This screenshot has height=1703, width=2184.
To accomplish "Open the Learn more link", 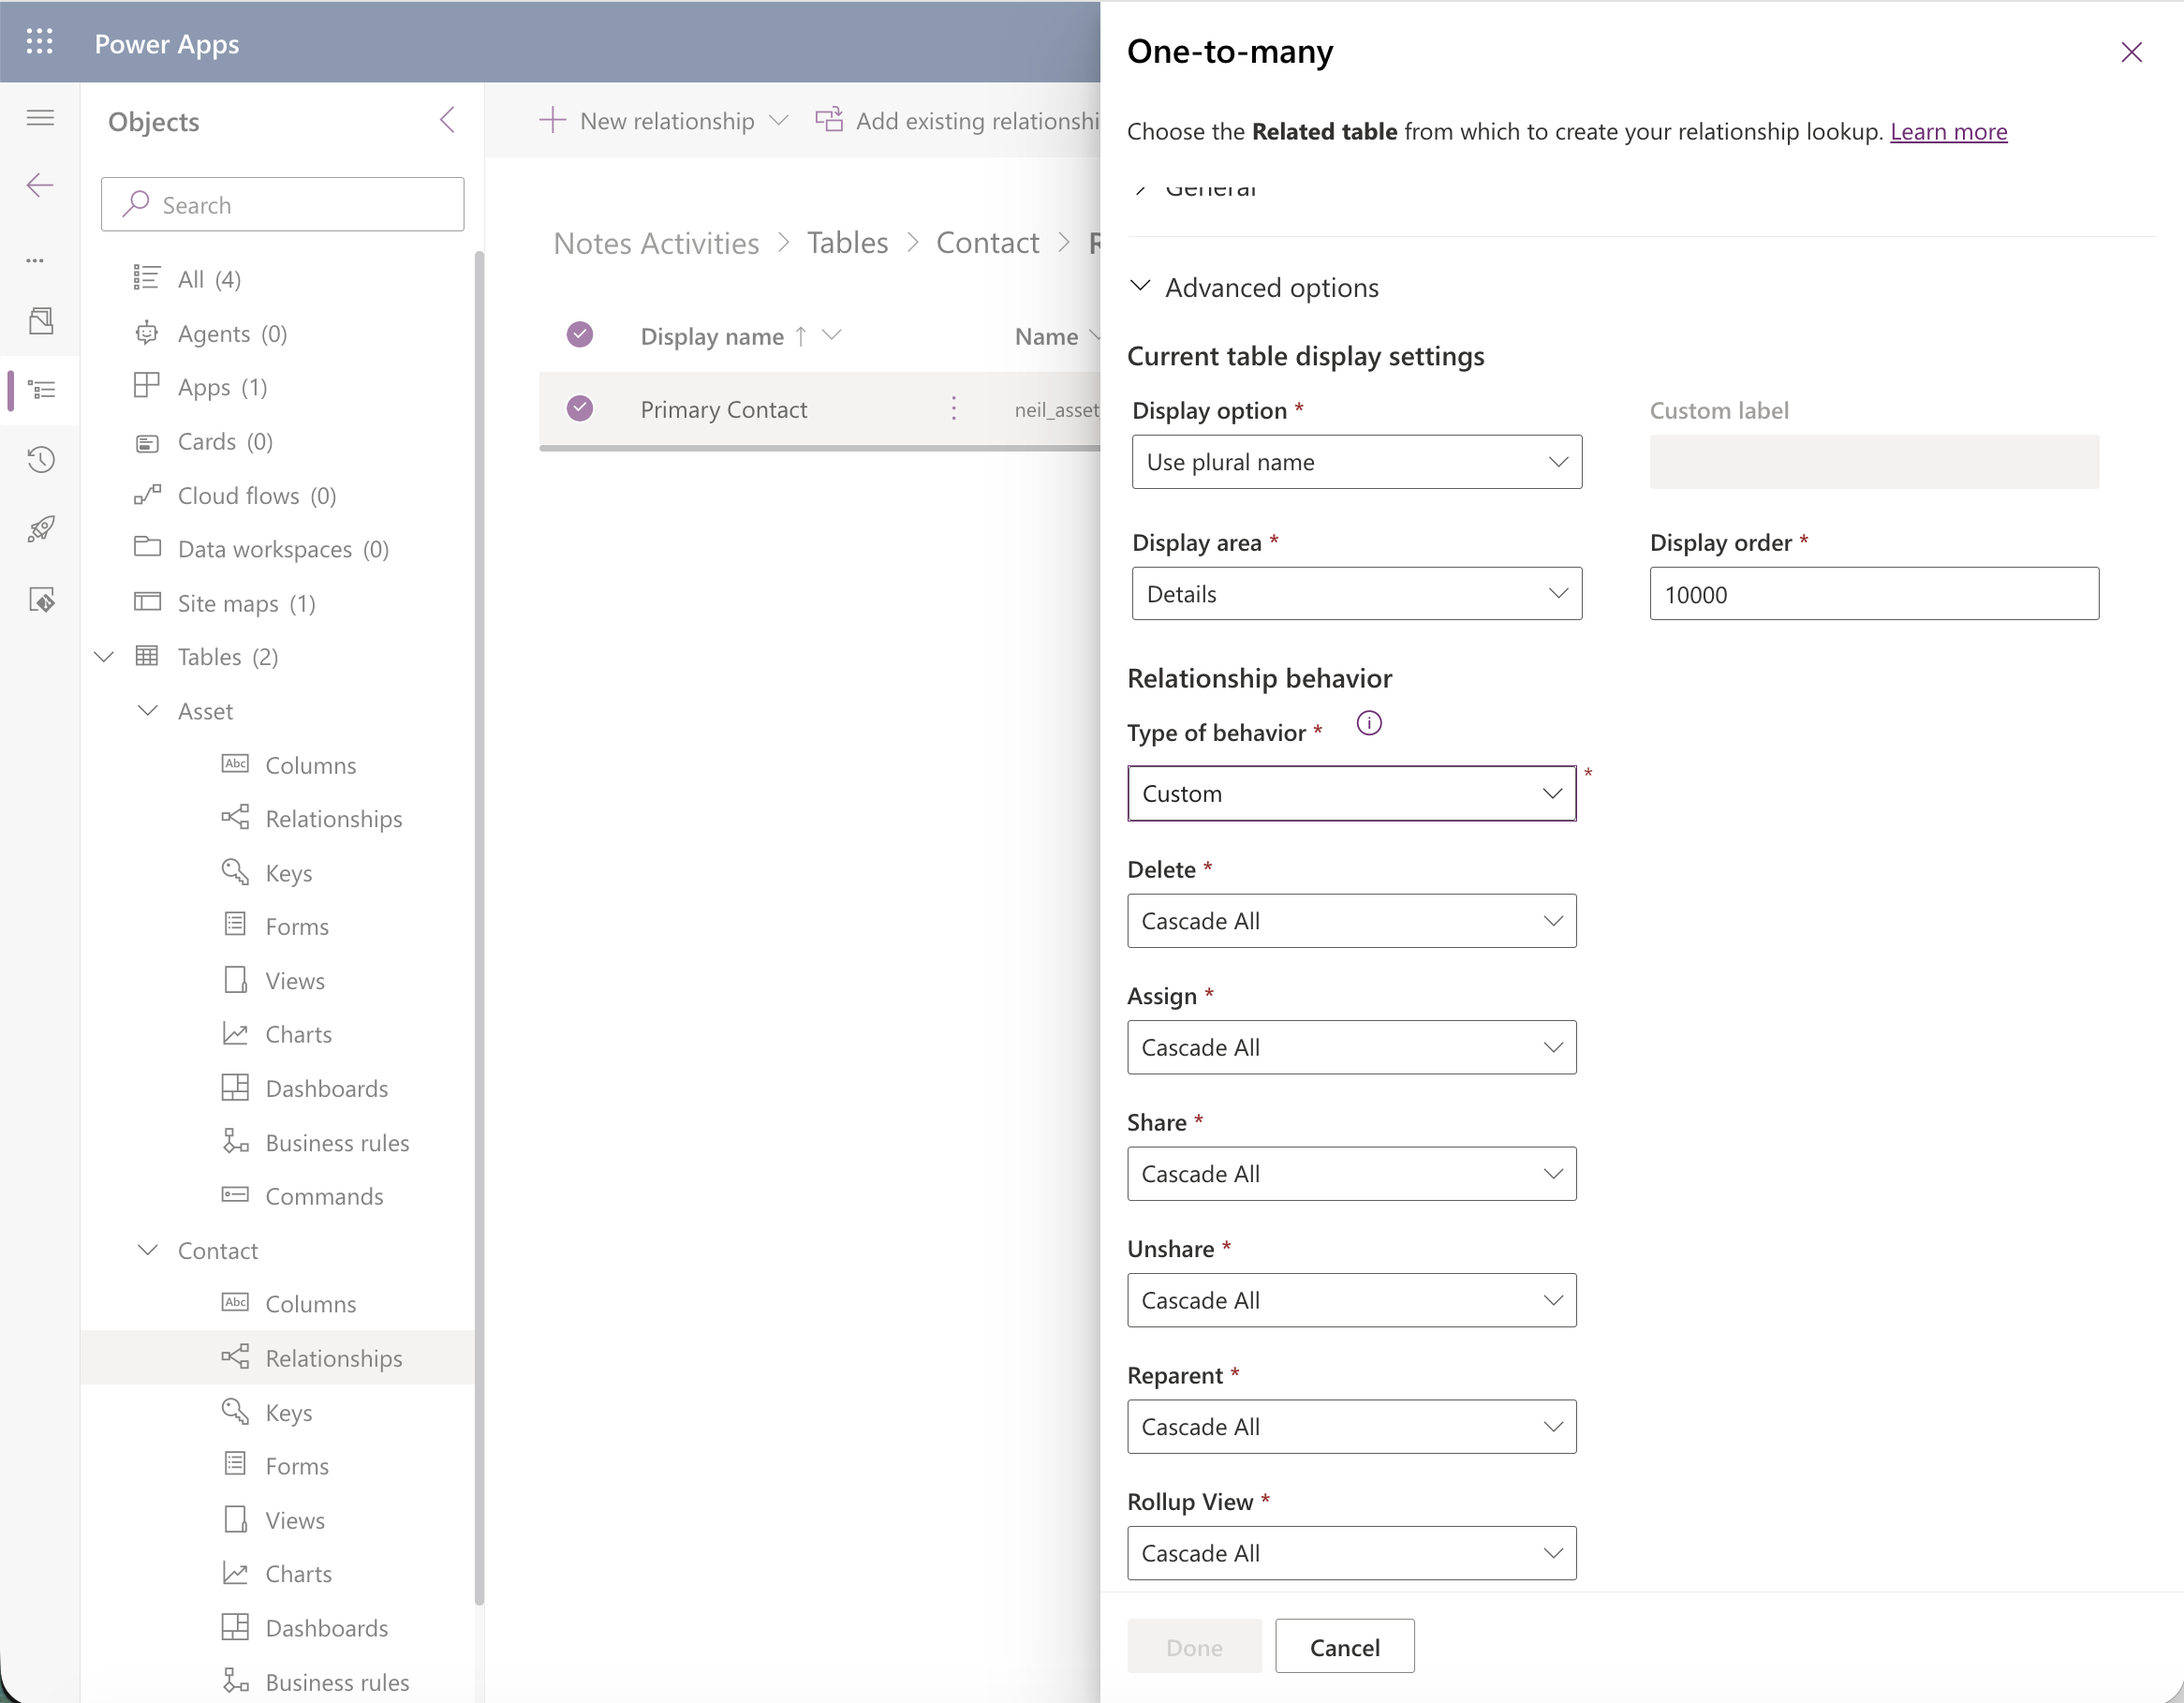I will coord(1948,131).
